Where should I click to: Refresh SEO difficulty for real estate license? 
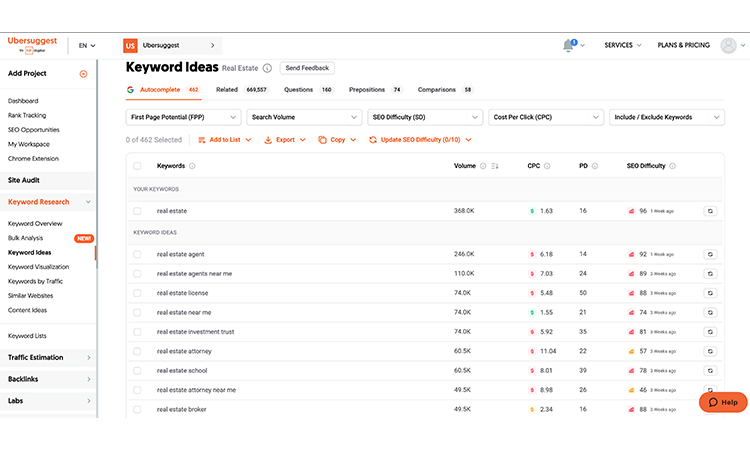pos(710,293)
